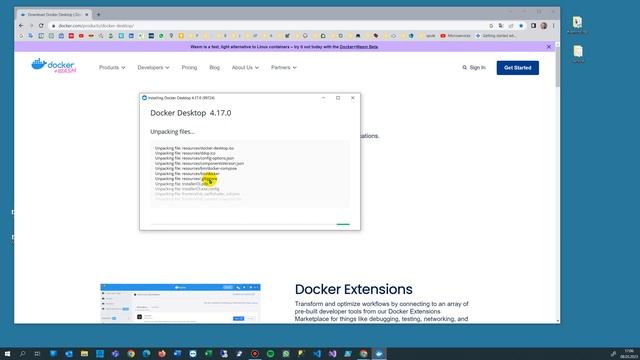
Task: Open File Explorer from the taskbar
Action: (84, 354)
